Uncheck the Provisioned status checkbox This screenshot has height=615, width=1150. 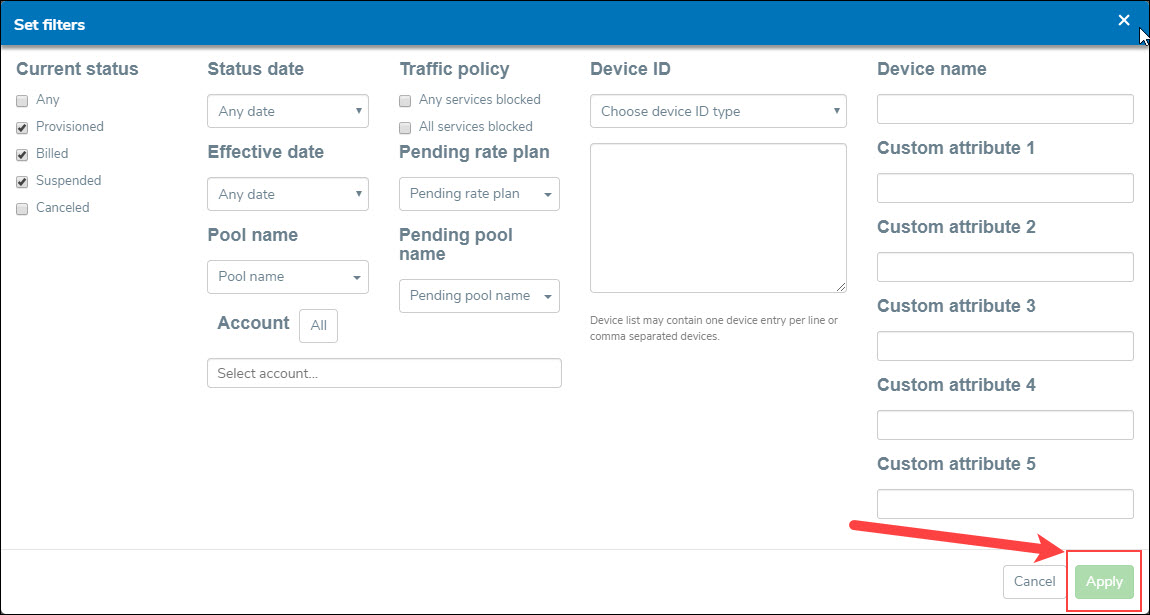pyautogui.click(x=22, y=128)
